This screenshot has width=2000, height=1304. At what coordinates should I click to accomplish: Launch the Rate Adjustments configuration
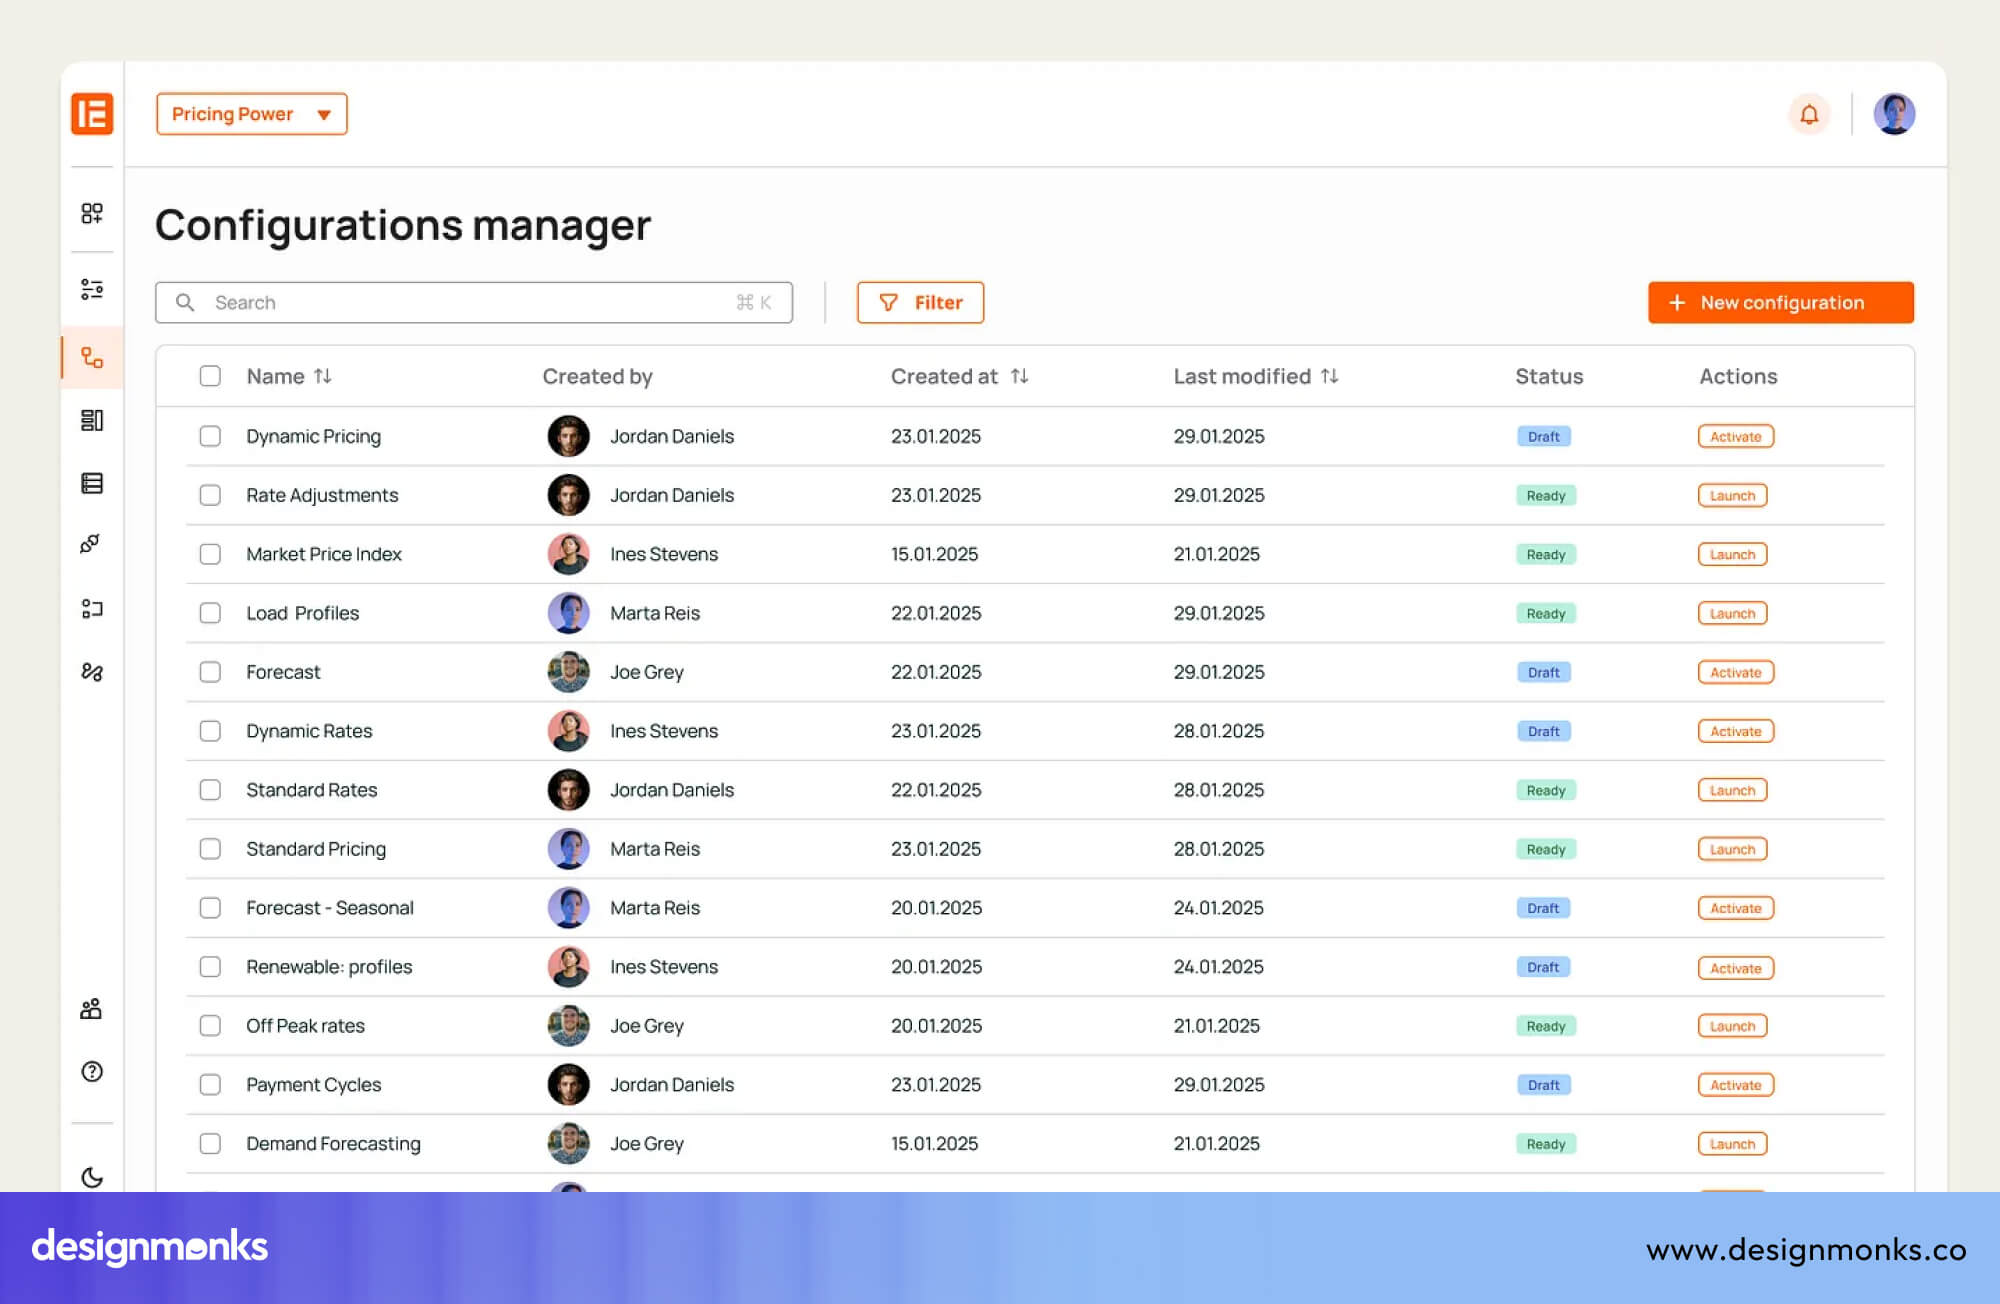tap(1733, 495)
